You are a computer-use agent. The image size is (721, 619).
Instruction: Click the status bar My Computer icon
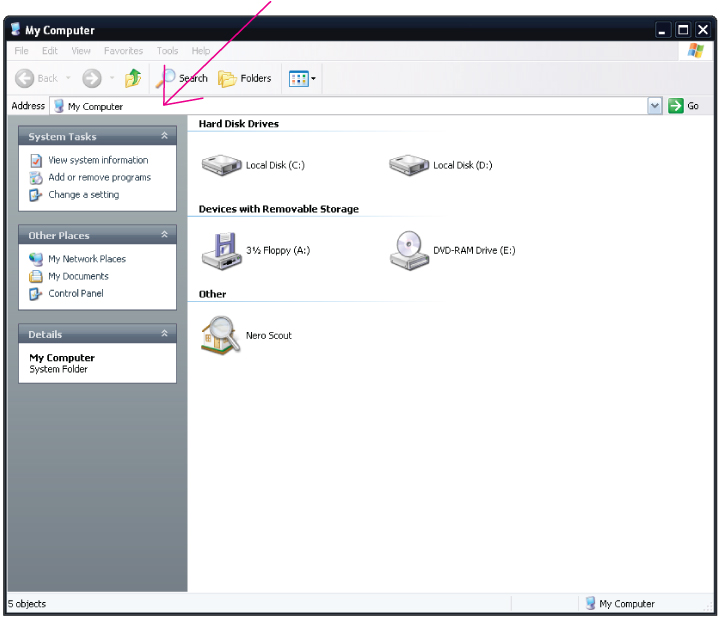coord(590,603)
